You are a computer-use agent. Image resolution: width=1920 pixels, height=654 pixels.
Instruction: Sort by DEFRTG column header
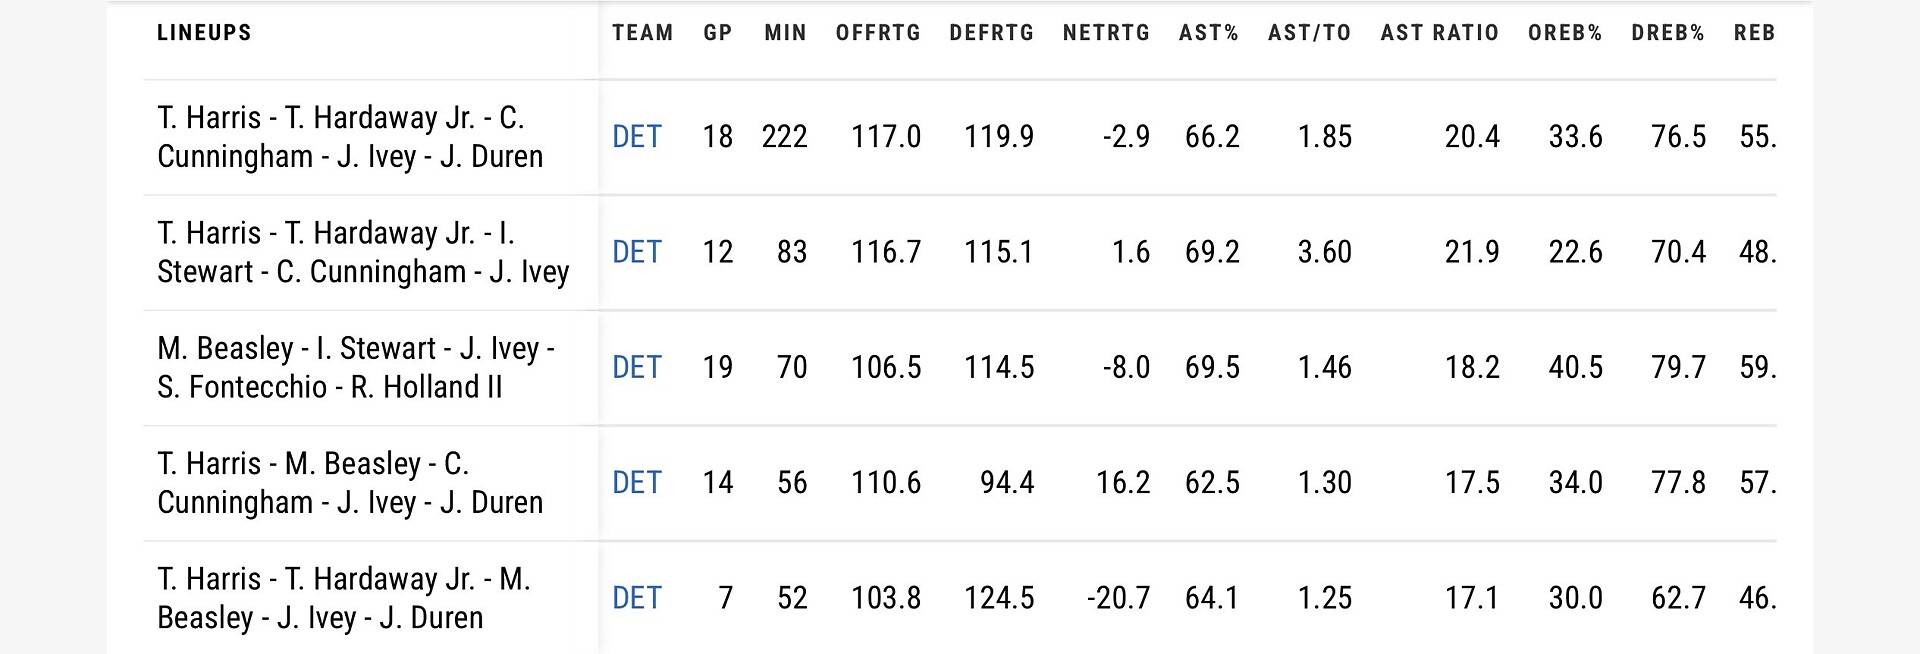coord(992,33)
